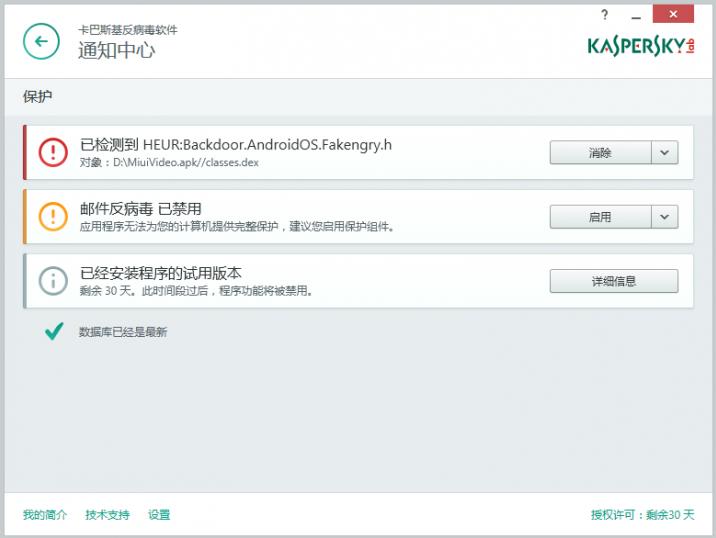
Task: Expand dropdown arrow next to 启用 button
Action: 664,216
